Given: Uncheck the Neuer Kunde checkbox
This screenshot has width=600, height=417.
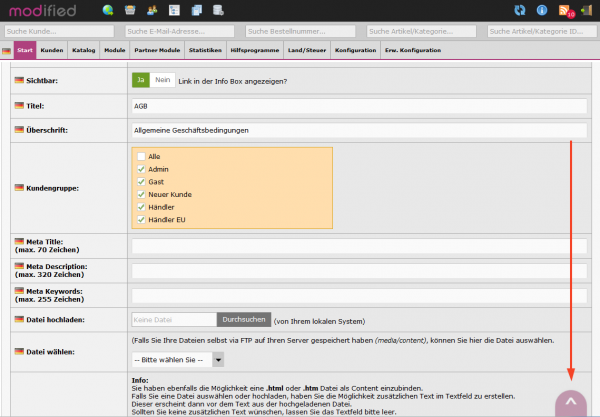Looking at the screenshot, I should 141,194.
